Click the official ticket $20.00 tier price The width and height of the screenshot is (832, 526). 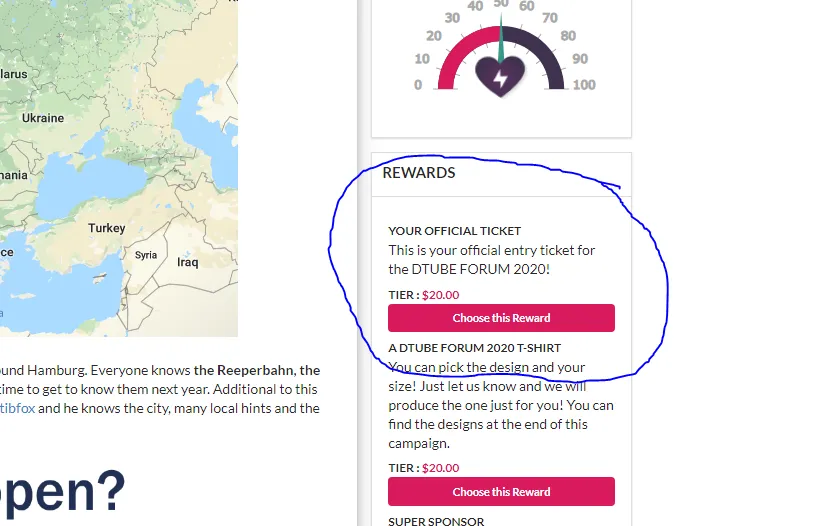point(440,295)
